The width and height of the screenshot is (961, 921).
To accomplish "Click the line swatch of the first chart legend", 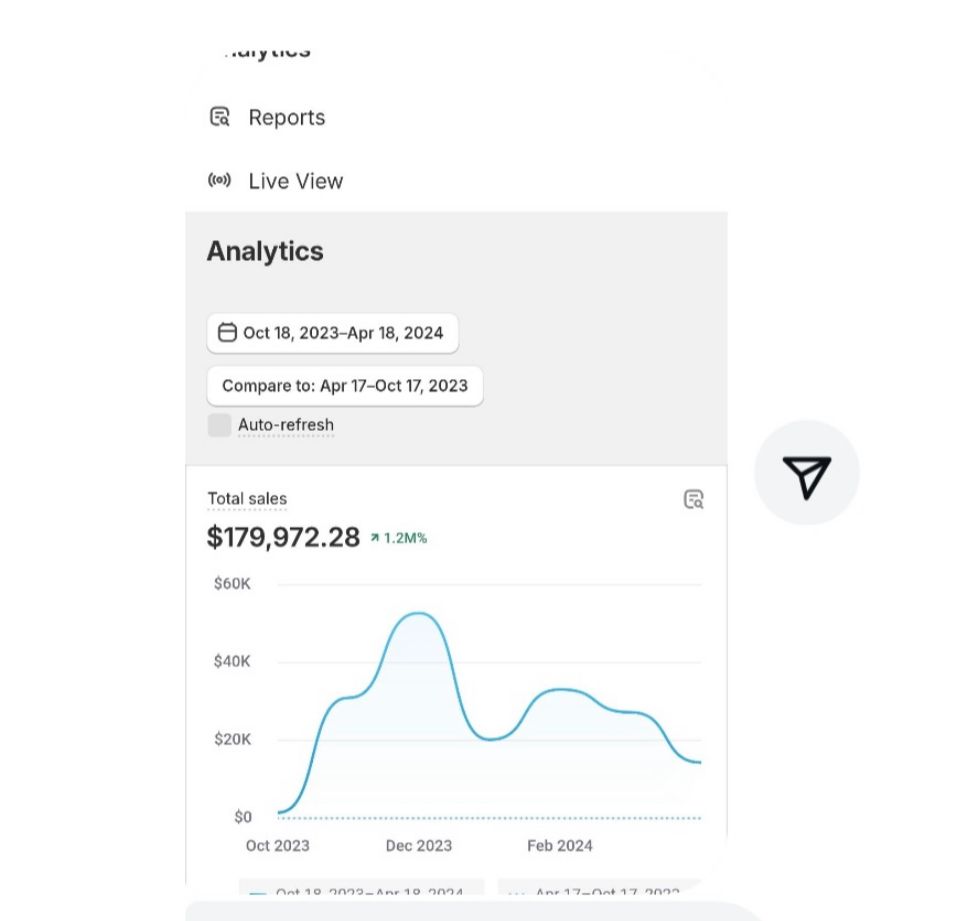I will coord(258,893).
